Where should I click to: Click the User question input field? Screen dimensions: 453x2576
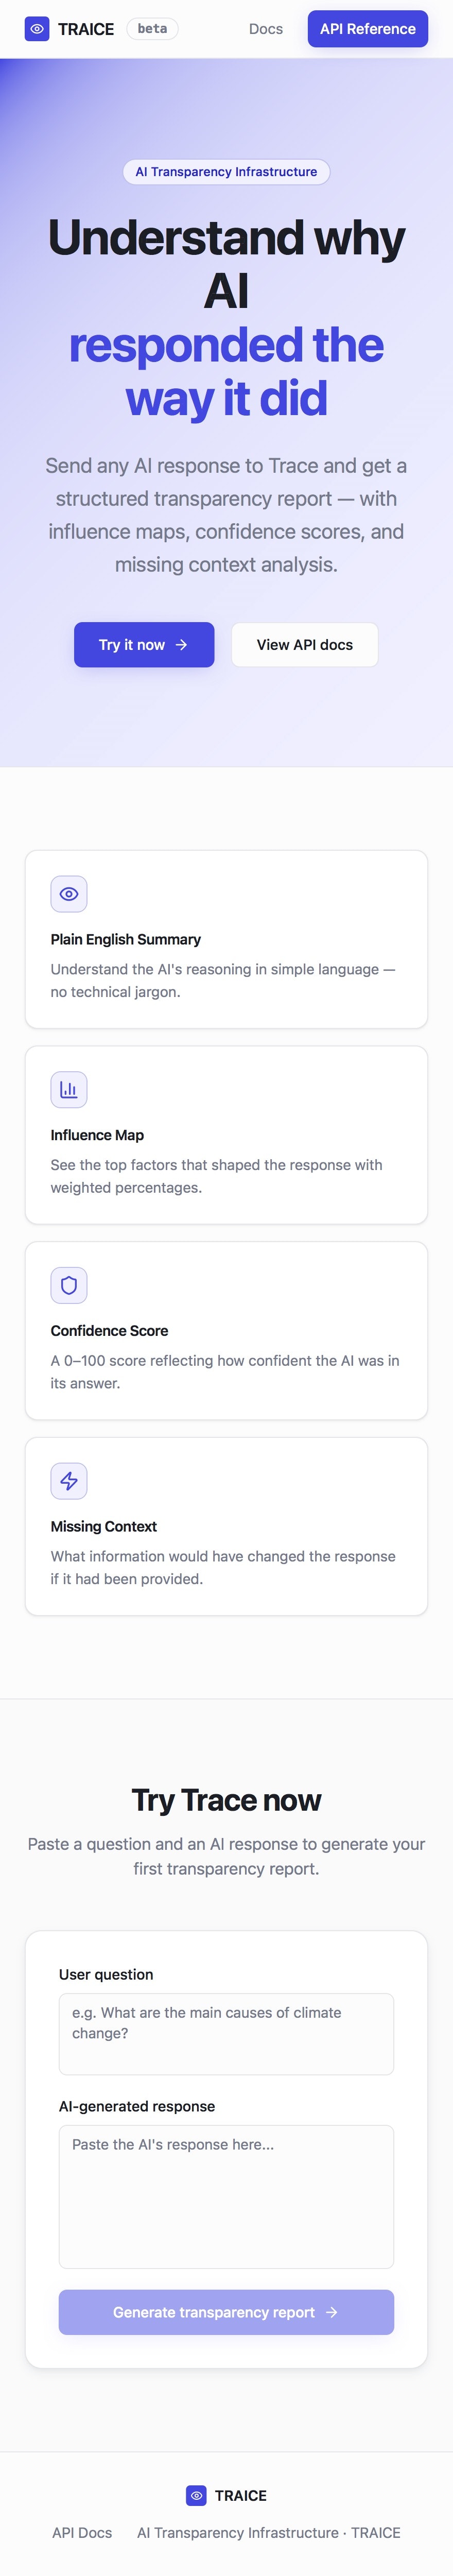226,2033
